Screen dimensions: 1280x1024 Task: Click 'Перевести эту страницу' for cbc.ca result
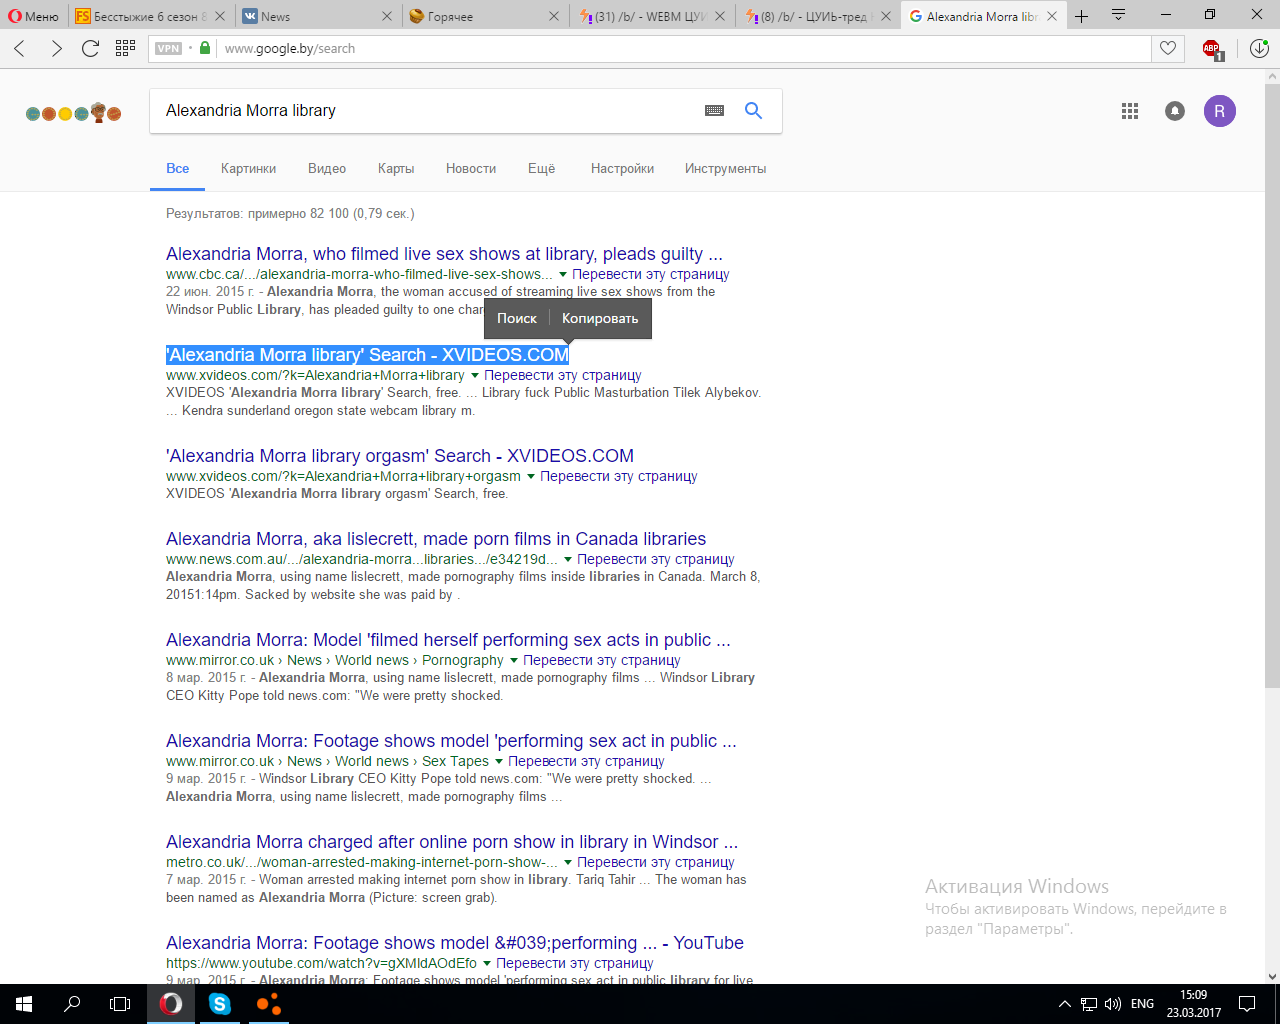point(651,274)
